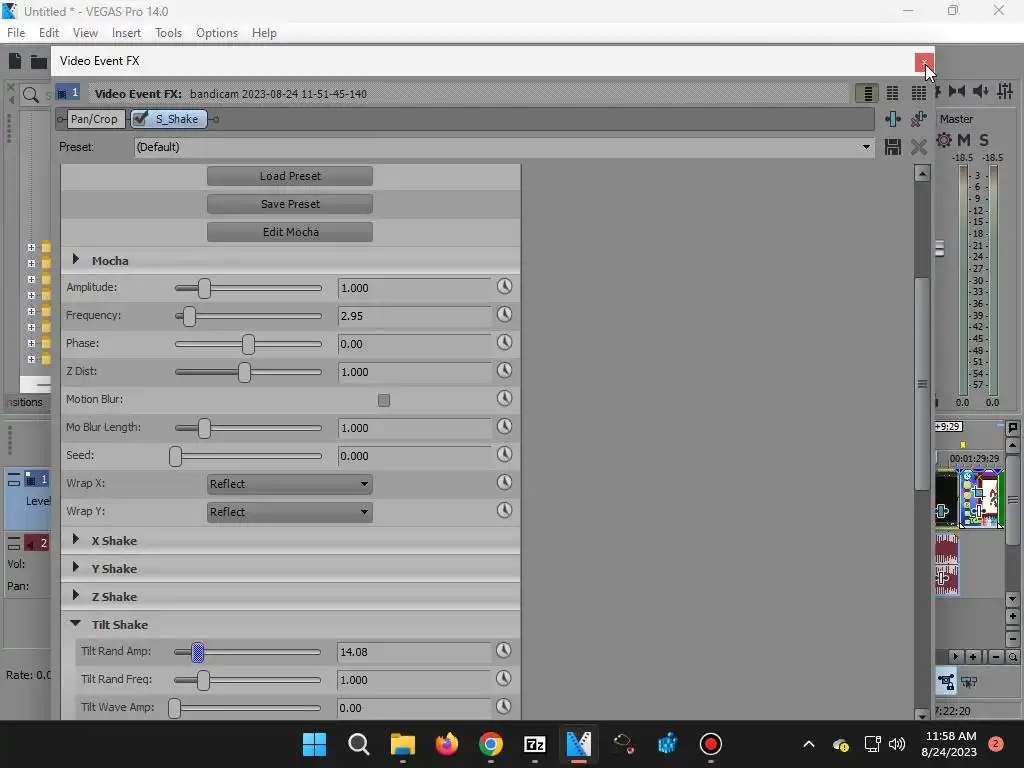Click the search magnifier in left panel
This screenshot has width=1024, height=768.
tap(31, 96)
